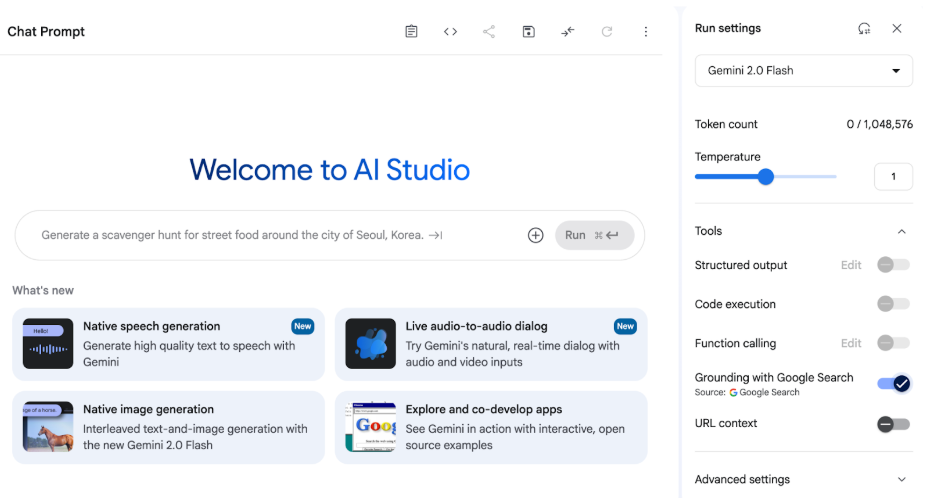Click the Live audio-to-audio blue blob thumbnail

371,343
